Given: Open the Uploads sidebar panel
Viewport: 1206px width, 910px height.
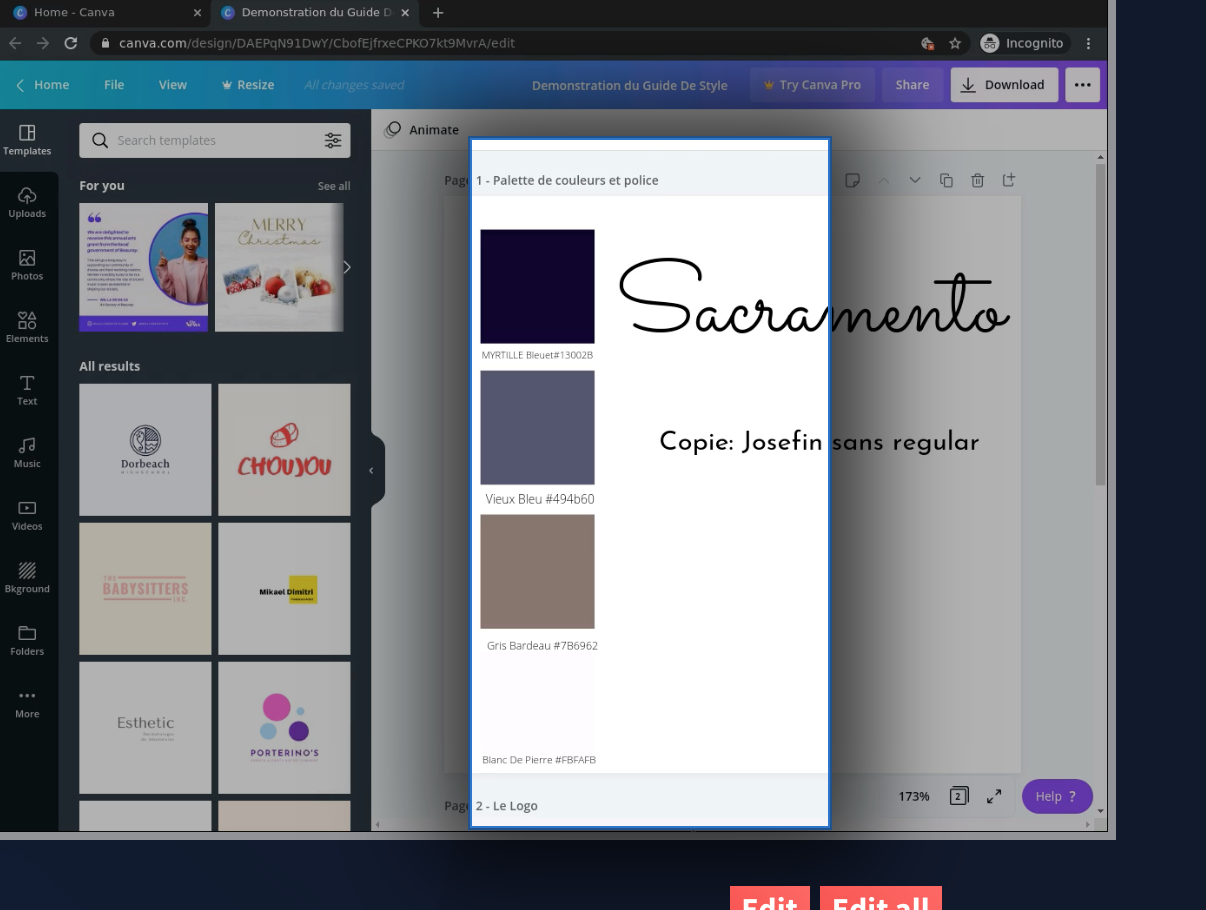Looking at the screenshot, I should click(27, 202).
